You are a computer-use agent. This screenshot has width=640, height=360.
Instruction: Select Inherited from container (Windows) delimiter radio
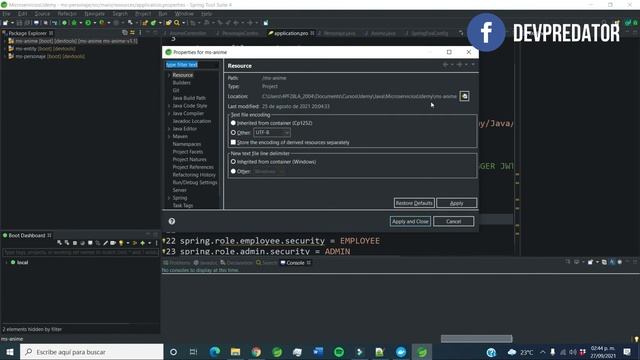pos(233,162)
